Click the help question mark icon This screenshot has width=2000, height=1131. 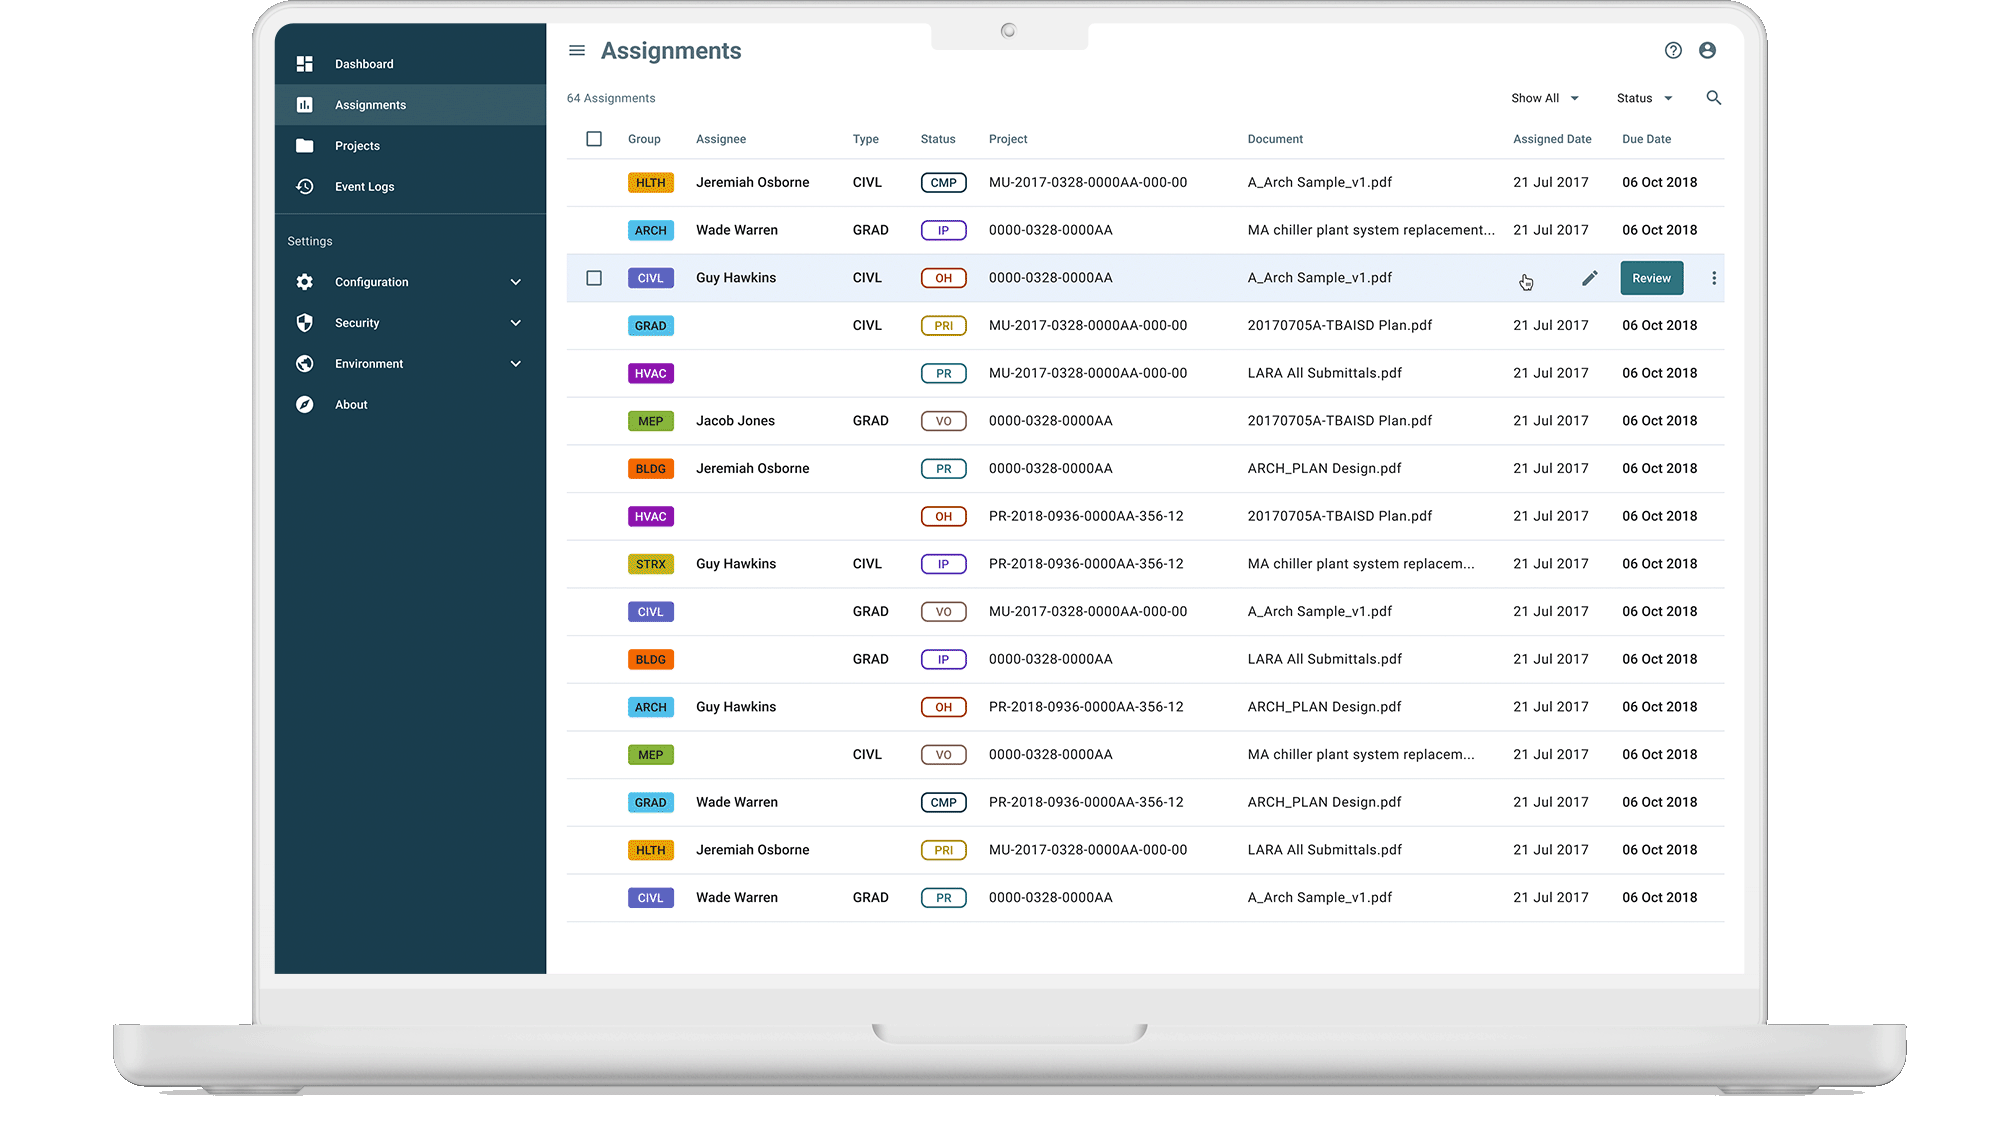point(1673,49)
